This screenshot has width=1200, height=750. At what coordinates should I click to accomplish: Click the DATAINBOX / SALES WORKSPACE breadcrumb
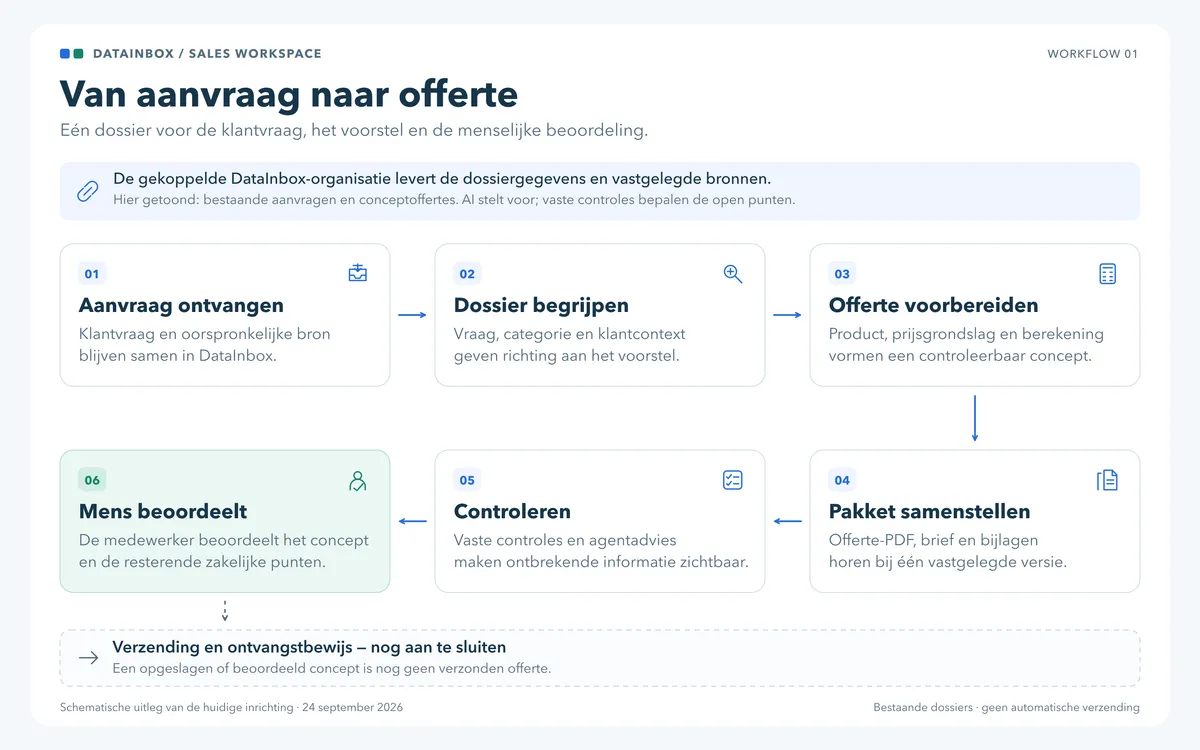[207, 53]
